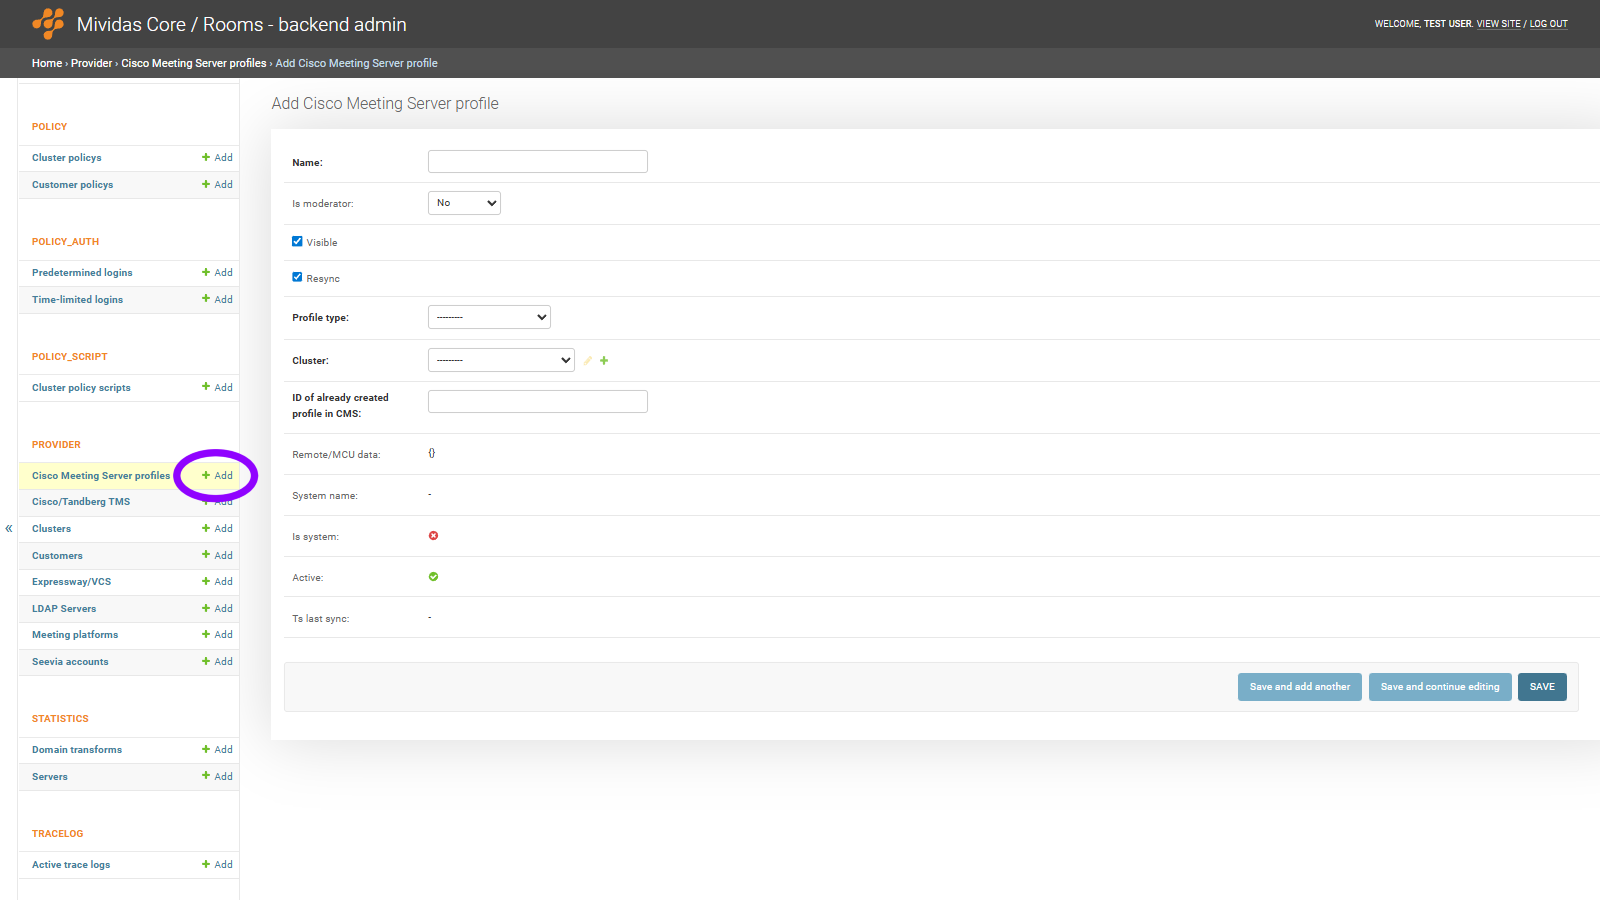Collapse the sidebar with the double-arrow icon
The image size is (1600, 900).
(9, 529)
